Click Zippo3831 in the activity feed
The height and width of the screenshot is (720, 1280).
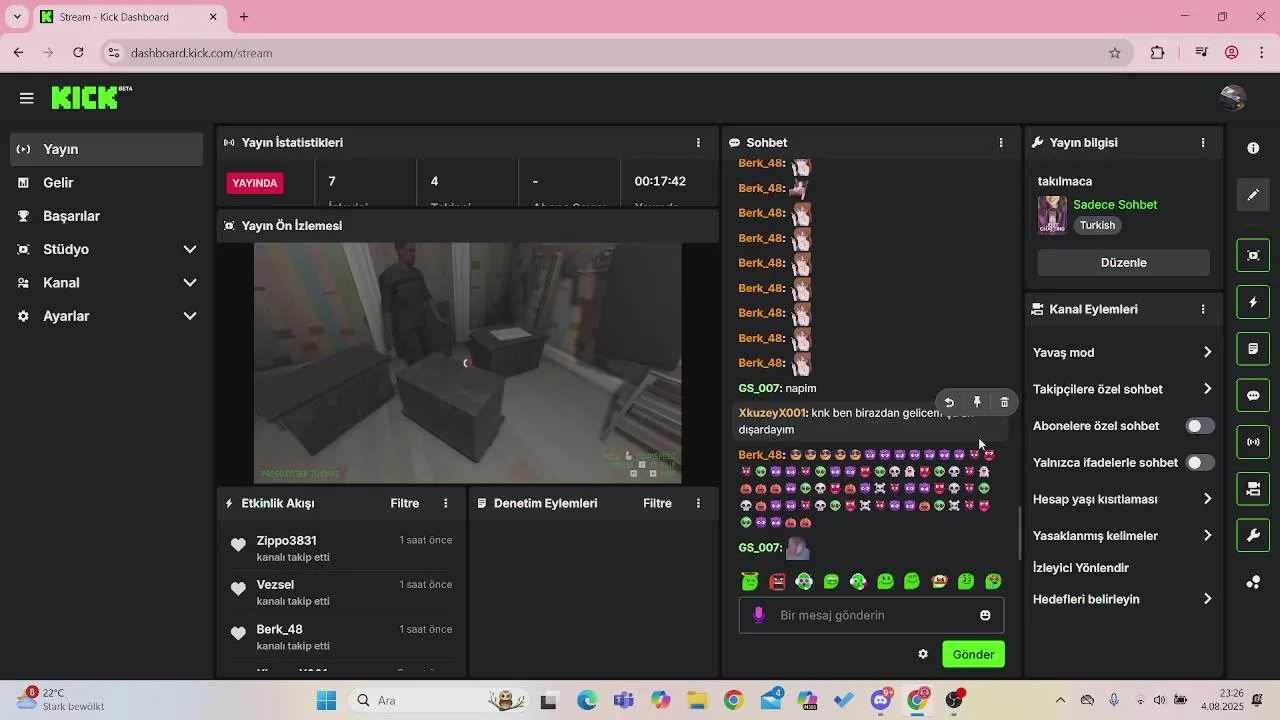(x=286, y=541)
